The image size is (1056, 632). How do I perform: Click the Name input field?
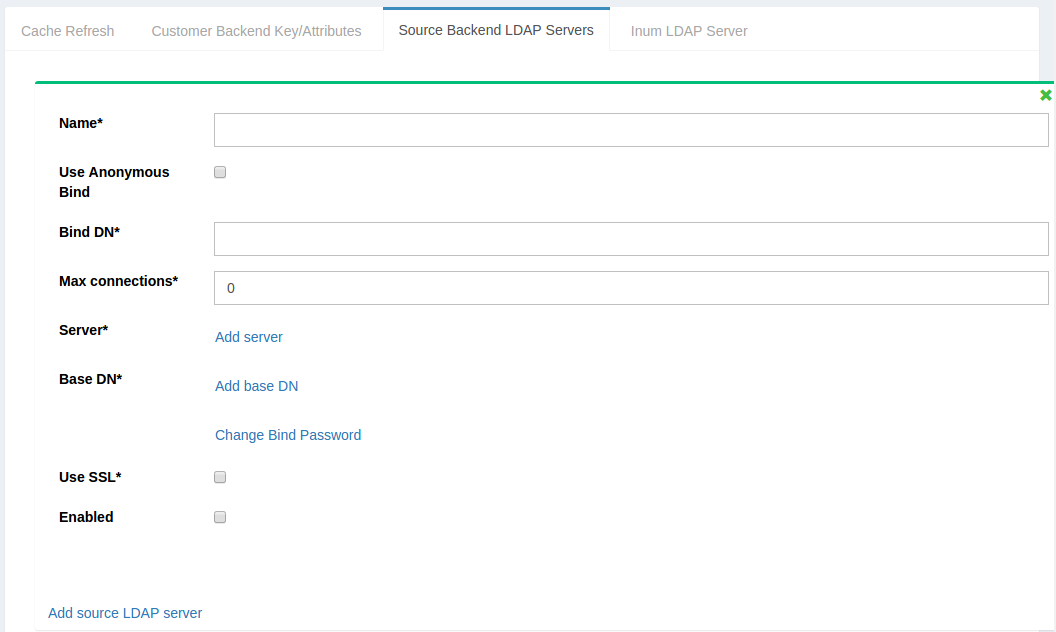631,129
